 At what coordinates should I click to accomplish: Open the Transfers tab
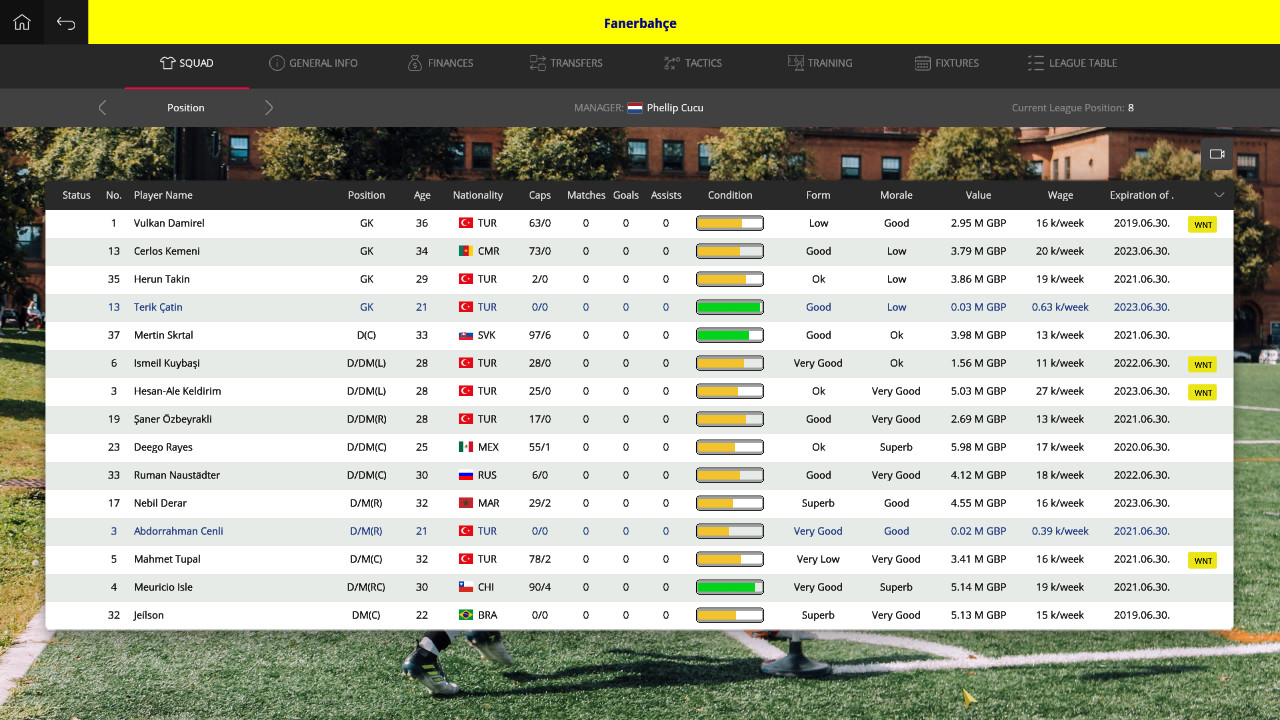(x=566, y=63)
